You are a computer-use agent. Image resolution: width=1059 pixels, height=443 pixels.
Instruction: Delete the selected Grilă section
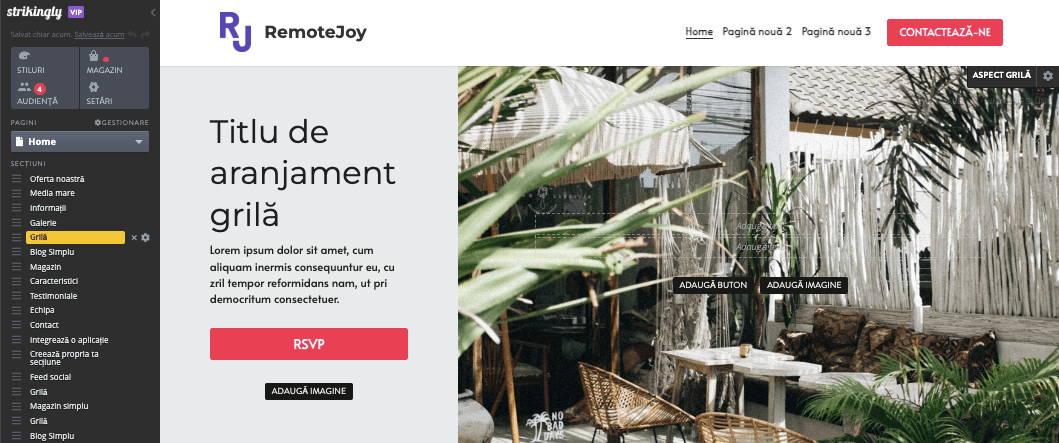coord(134,238)
